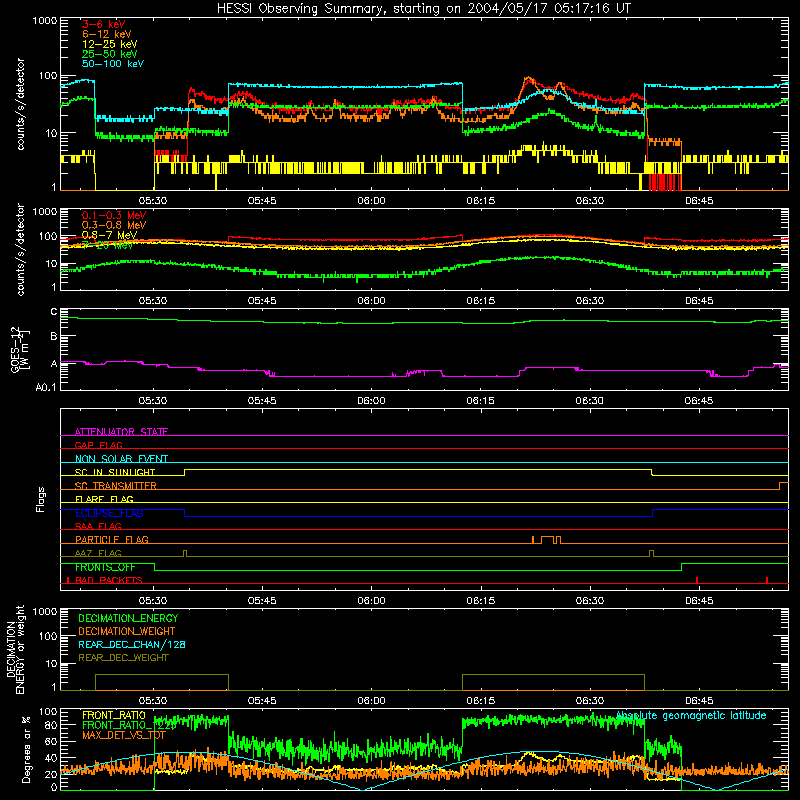Viewport: 800px width, 800px height.
Task: Click the ECLIPSE_FLAG label
Action: 109,513
